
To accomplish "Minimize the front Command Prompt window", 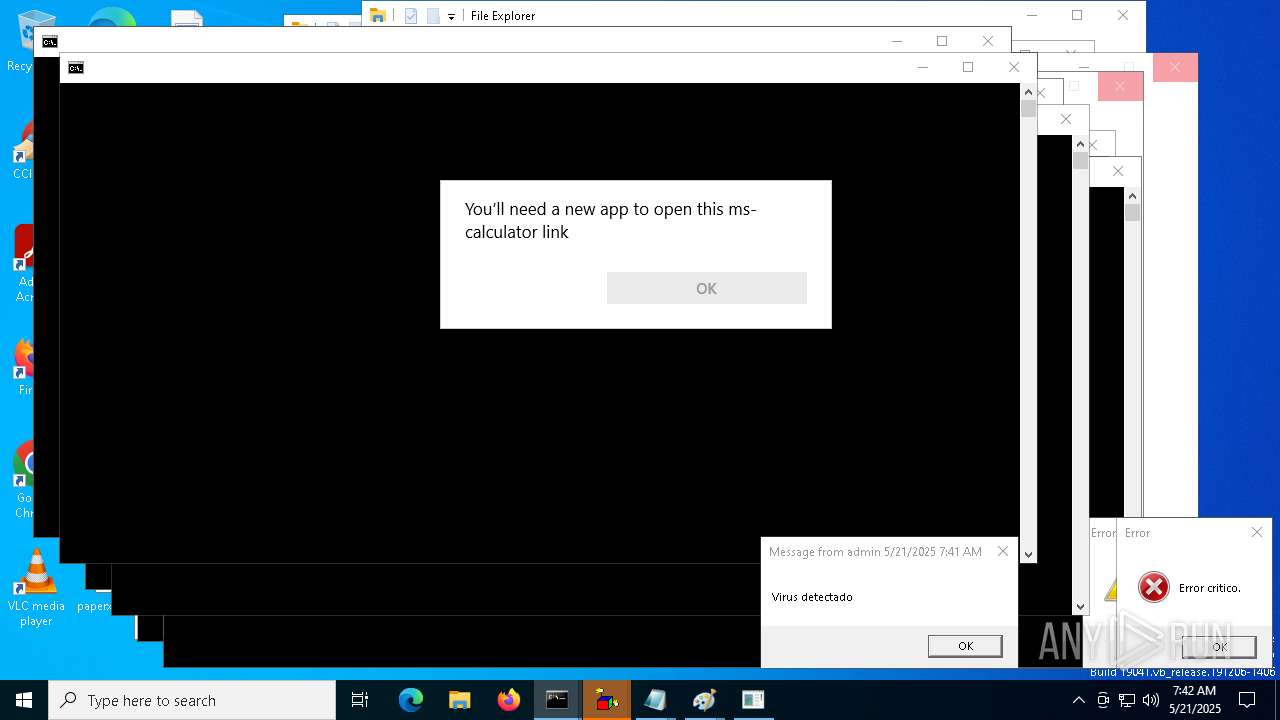I will point(922,67).
